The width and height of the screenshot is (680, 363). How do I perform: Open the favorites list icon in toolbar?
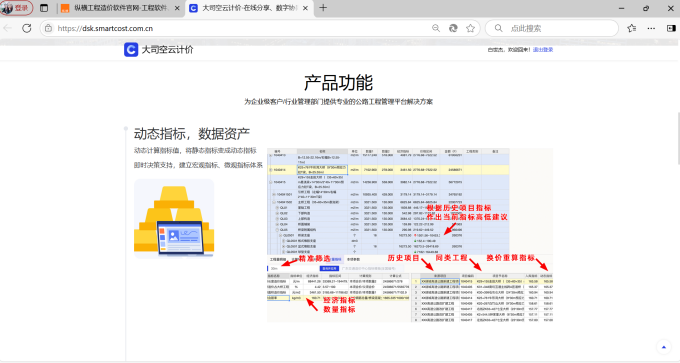point(631,28)
